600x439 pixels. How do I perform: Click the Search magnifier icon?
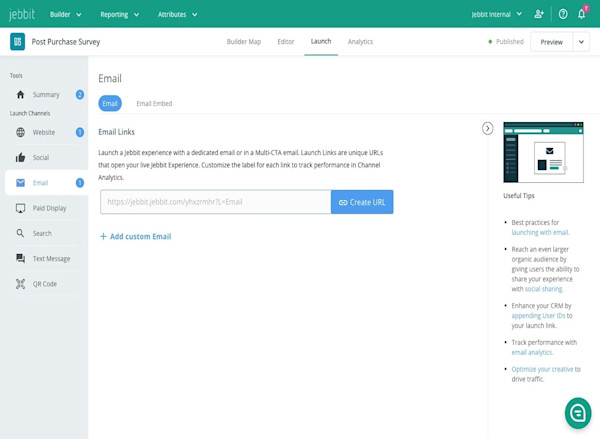click(20, 233)
